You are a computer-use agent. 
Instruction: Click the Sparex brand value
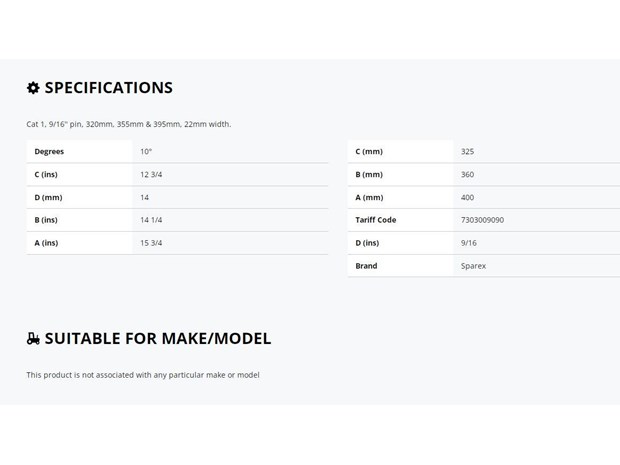click(x=473, y=266)
